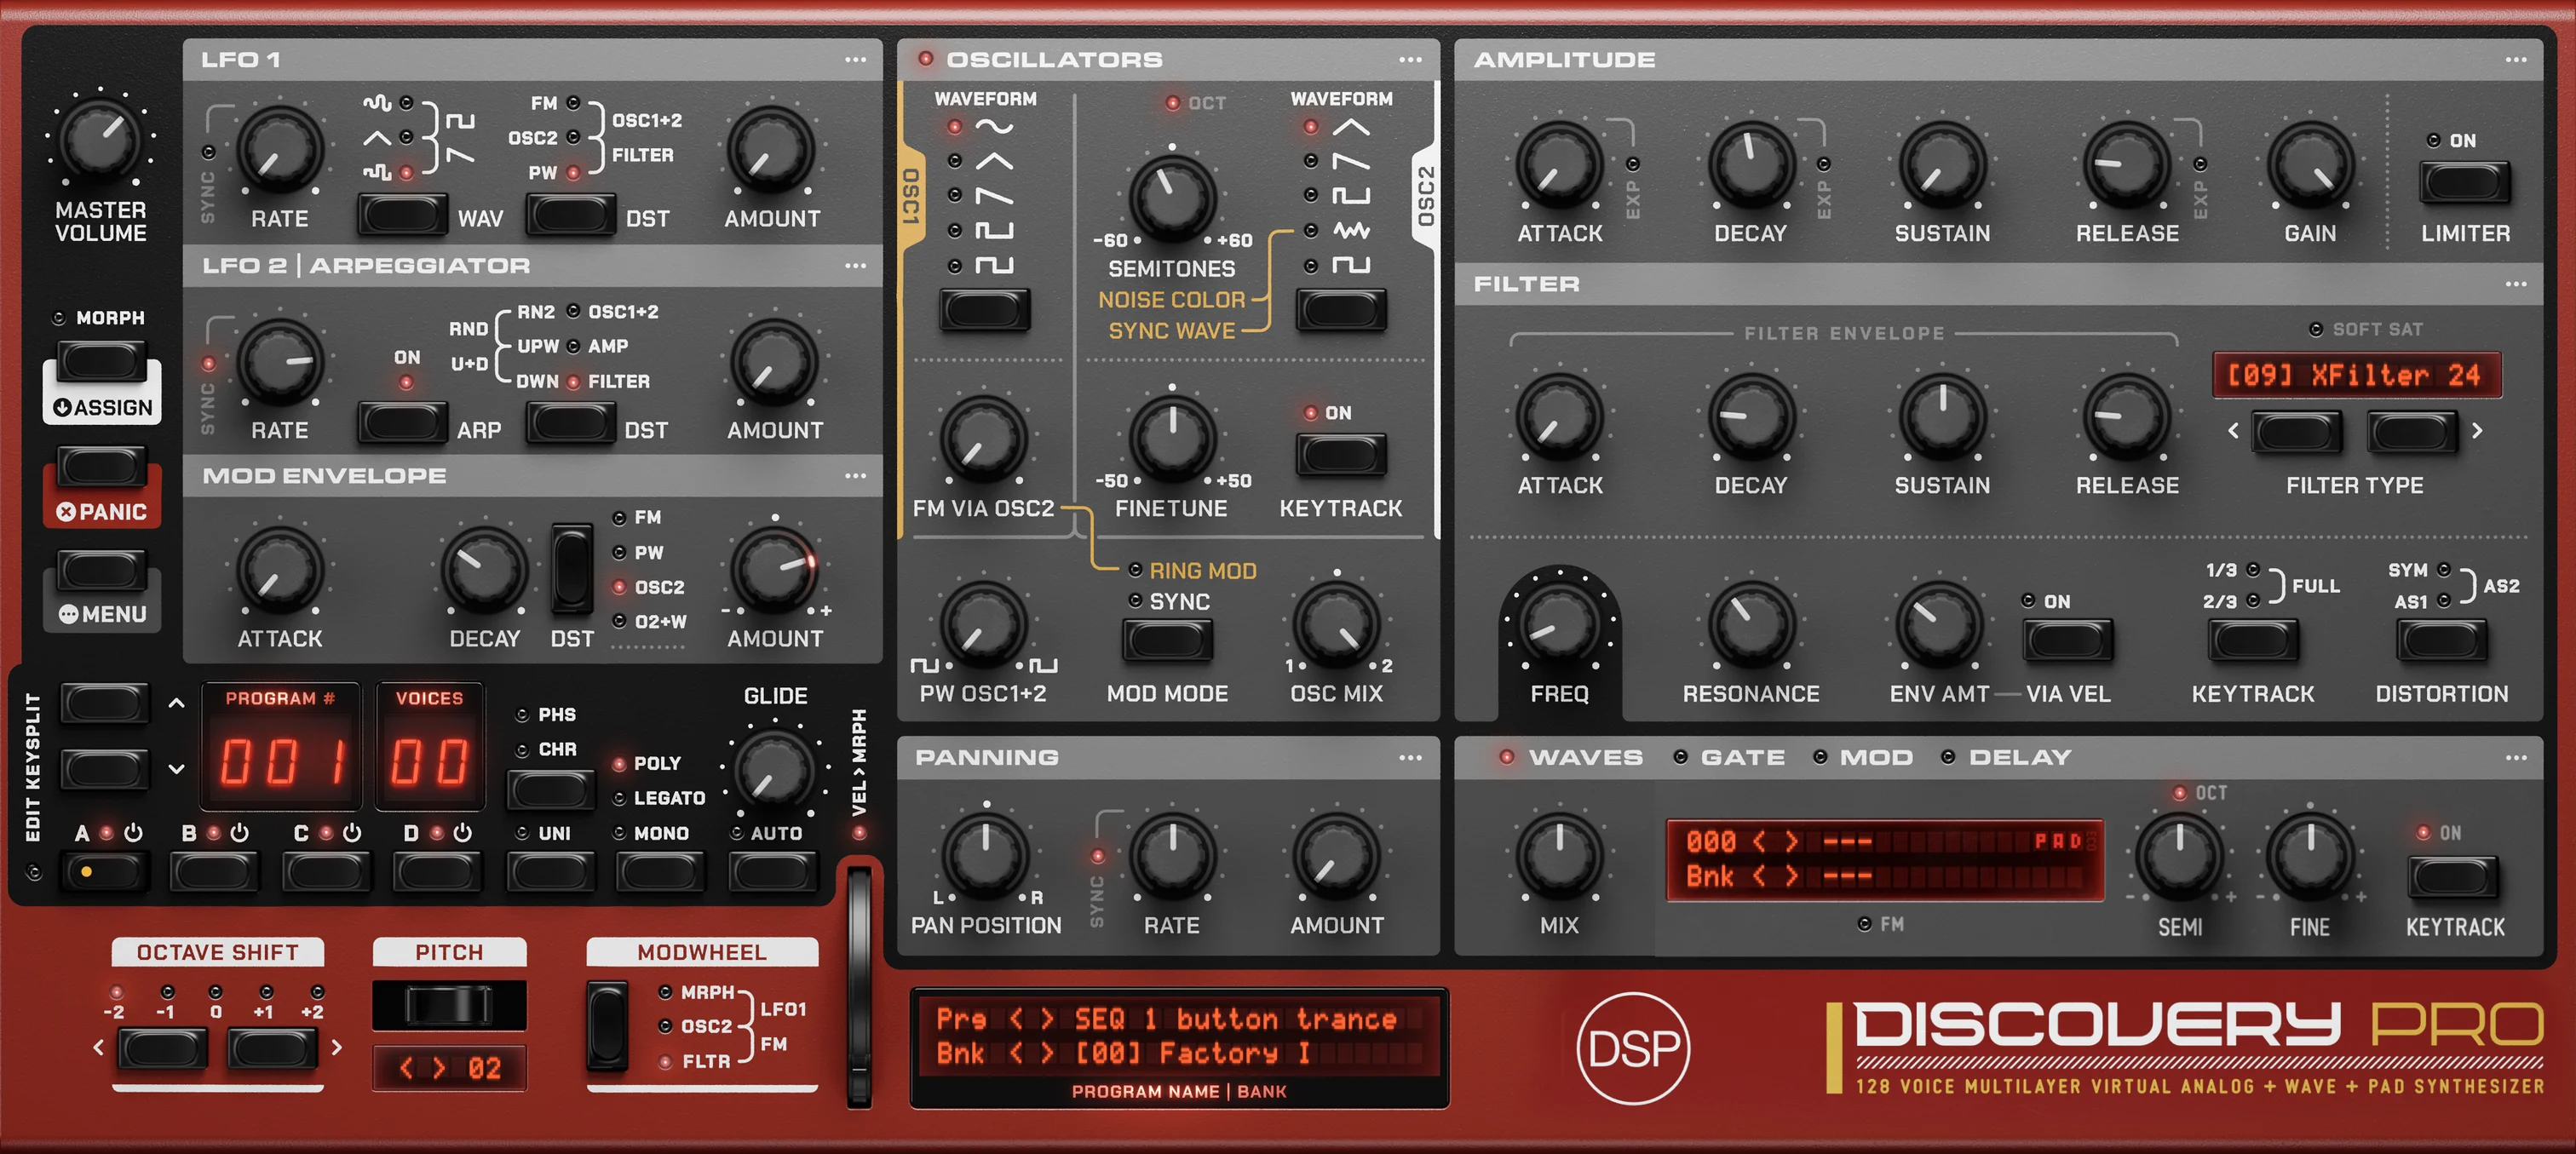2576x1154 pixels.
Task: Open Oscillators options dots
Action: 1410,60
